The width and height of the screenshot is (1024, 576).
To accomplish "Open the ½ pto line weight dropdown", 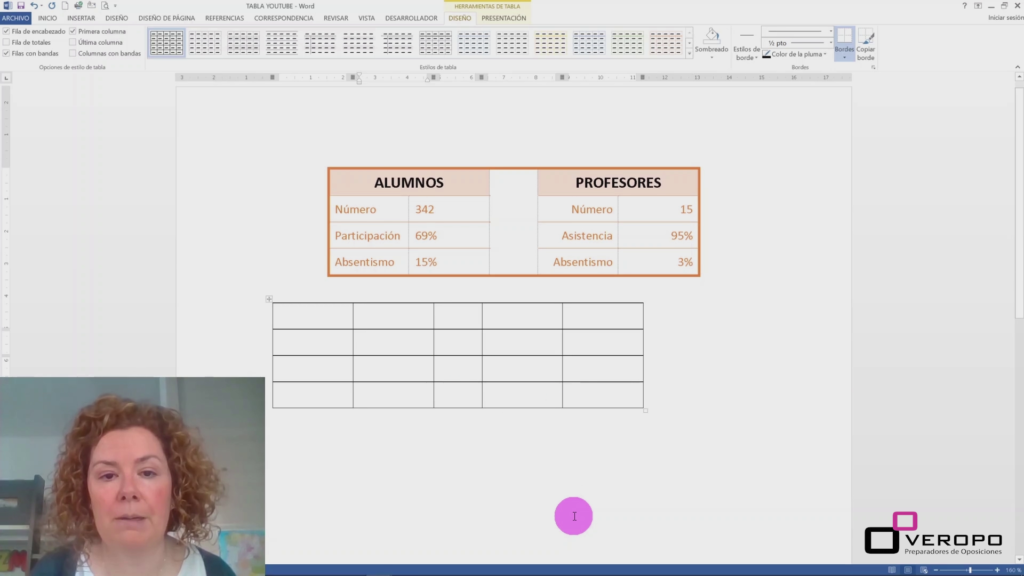I will [831, 43].
